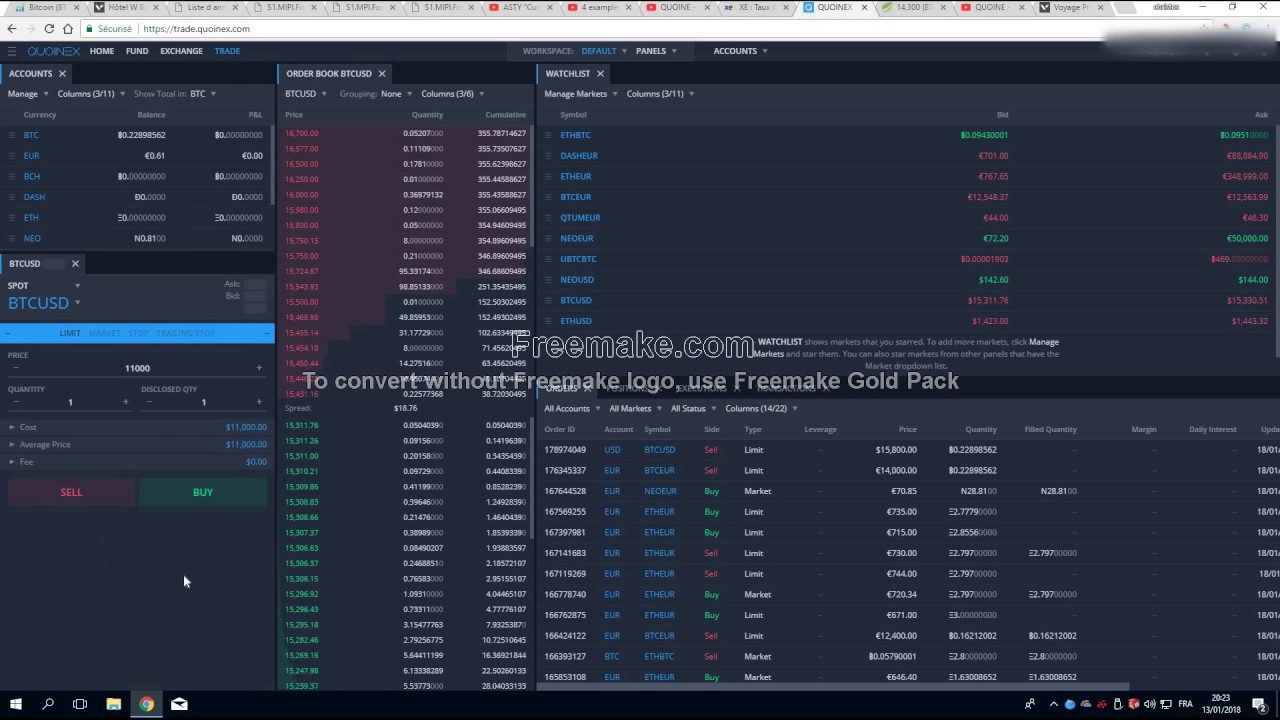The image size is (1280, 720).
Task: Click the 16,700.00 ask price in Order Book
Action: click(x=302, y=134)
